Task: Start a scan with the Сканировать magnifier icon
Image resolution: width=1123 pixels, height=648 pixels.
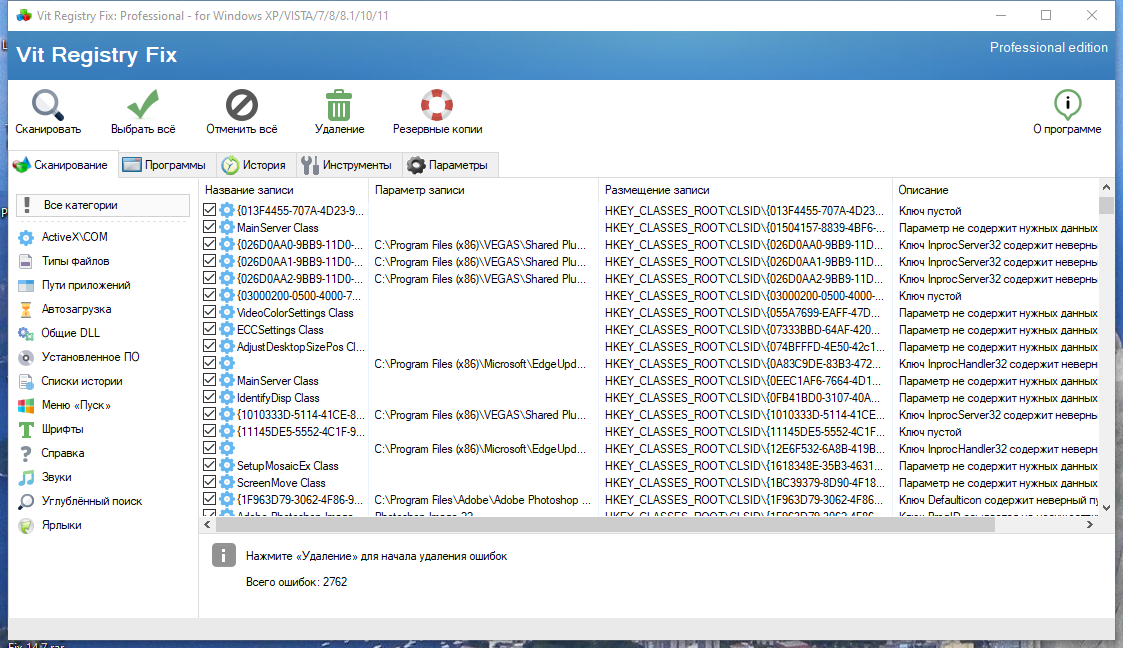Action: [47, 106]
